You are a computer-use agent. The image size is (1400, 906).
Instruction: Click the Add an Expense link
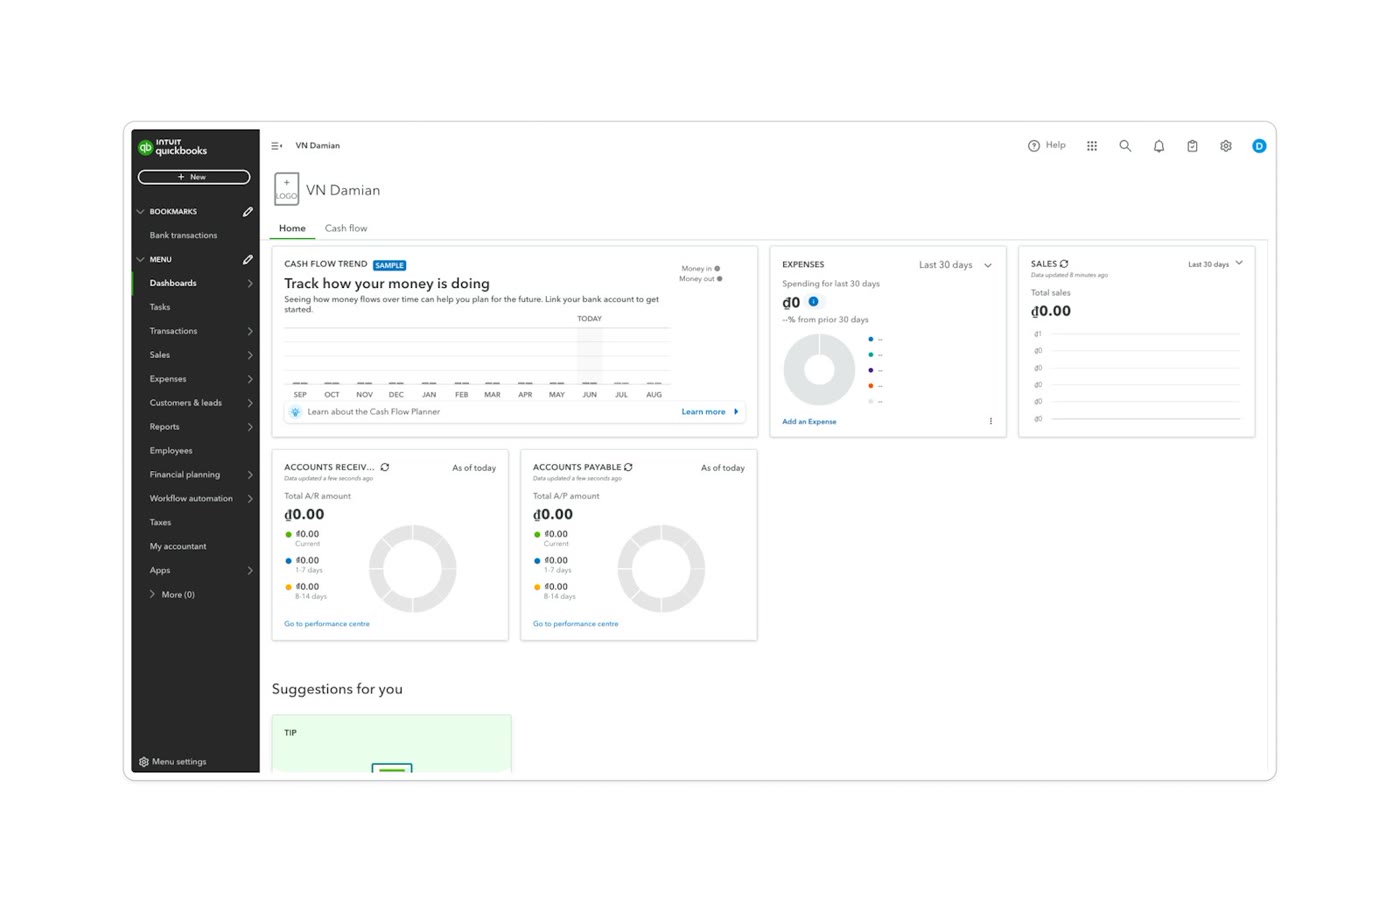(x=809, y=421)
